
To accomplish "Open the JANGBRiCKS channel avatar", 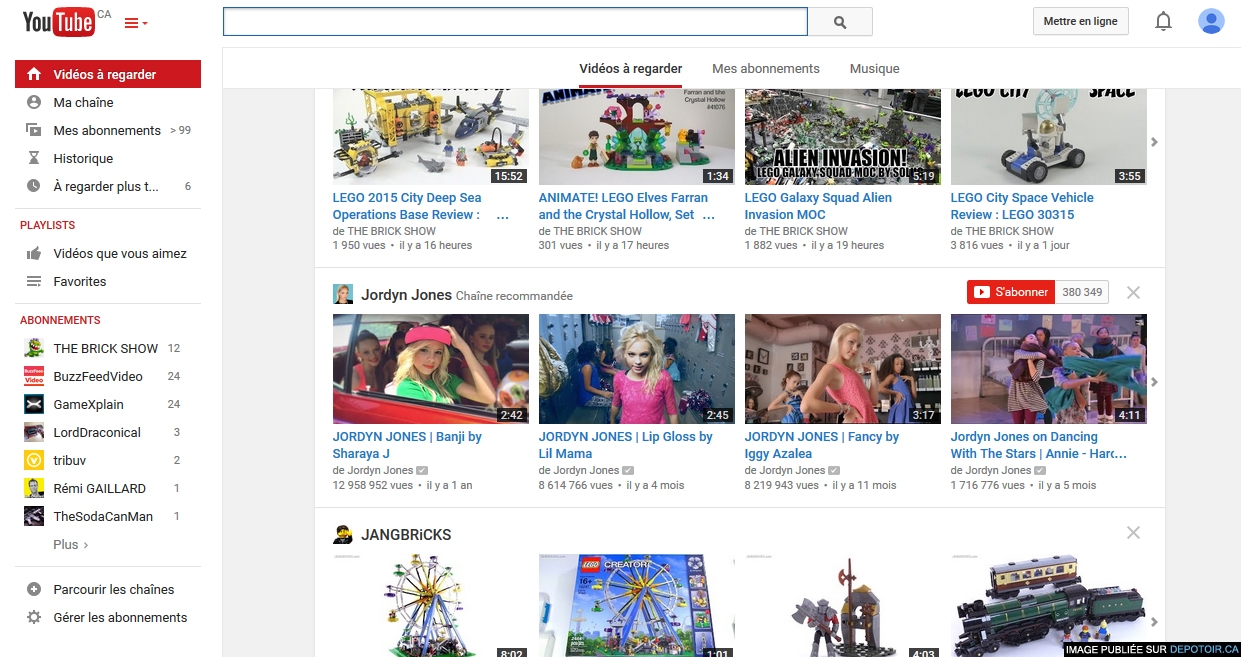I will click(x=343, y=534).
